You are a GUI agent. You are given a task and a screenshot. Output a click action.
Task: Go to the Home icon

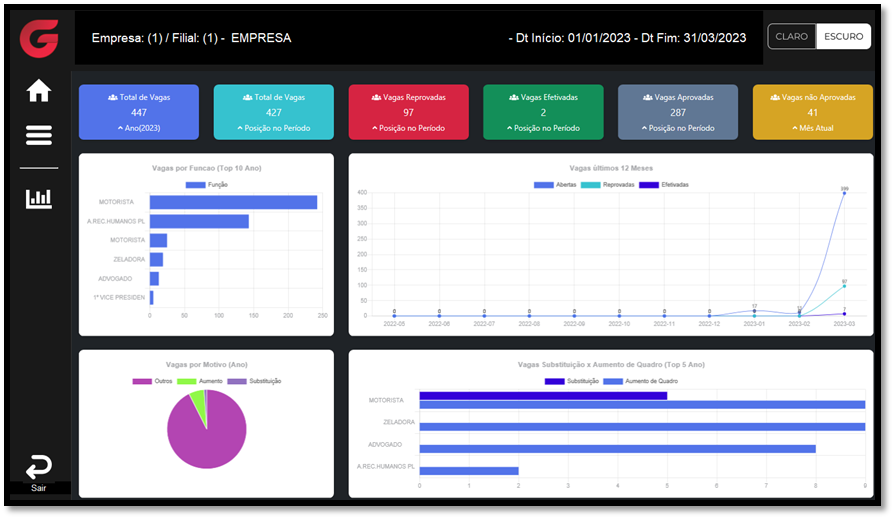[39, 91]
